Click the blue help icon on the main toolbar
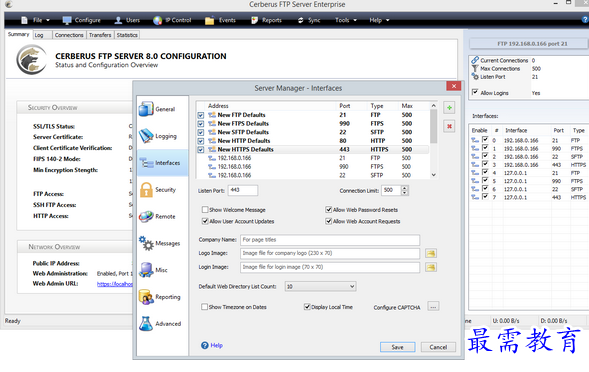The width and height of the screenshot is (589, 372). tap(585, 20)
